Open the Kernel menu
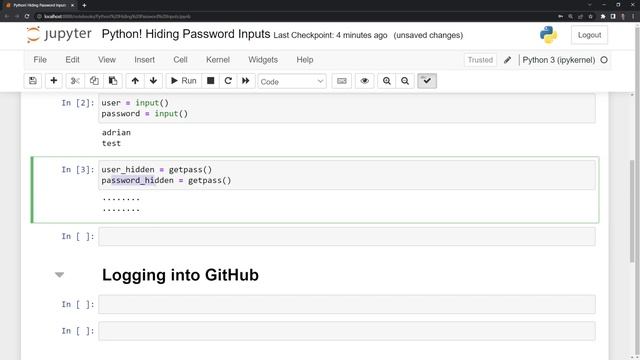 [x=218, y=60]
